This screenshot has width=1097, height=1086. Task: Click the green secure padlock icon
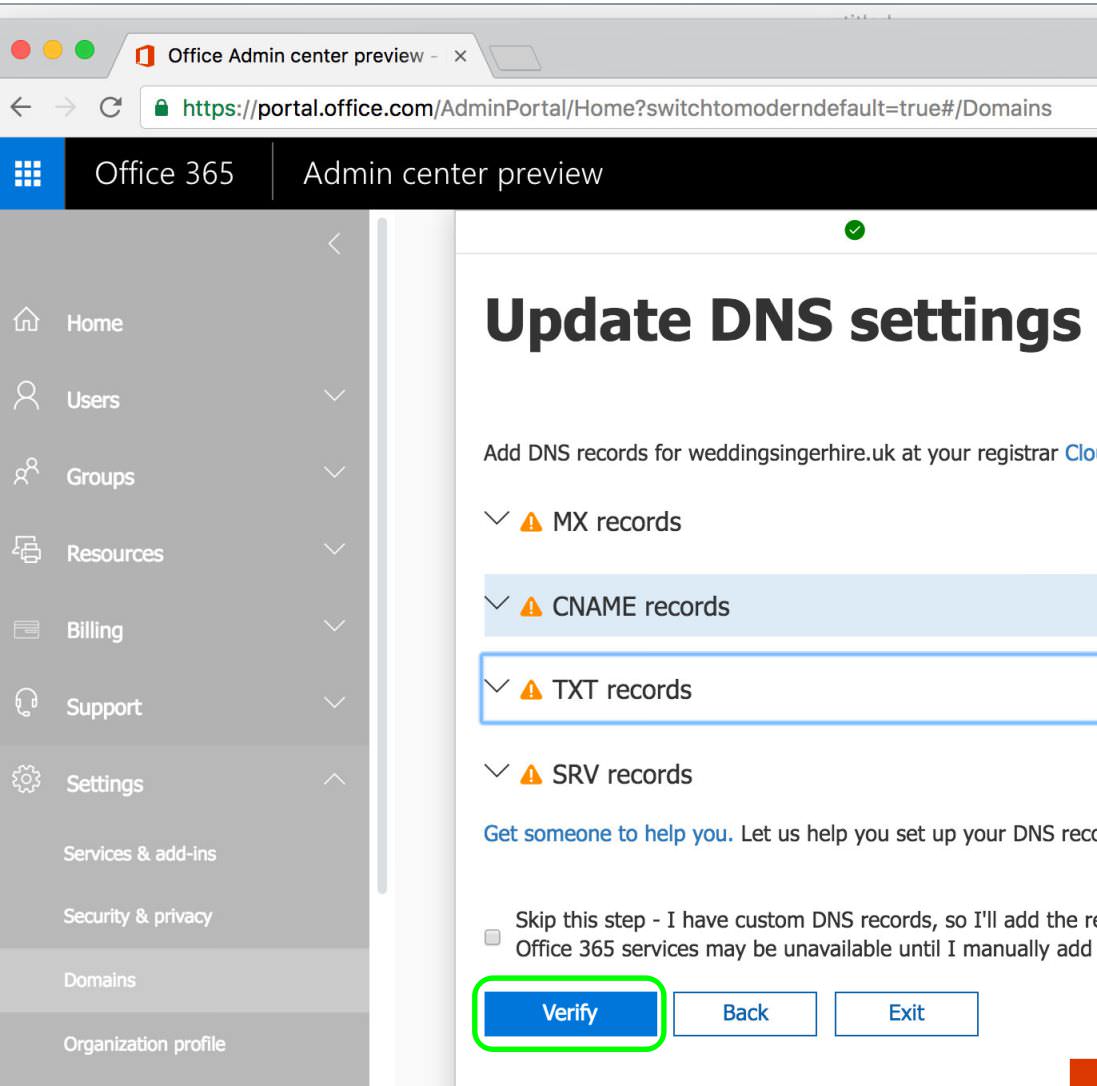click(x=162, y=108)
